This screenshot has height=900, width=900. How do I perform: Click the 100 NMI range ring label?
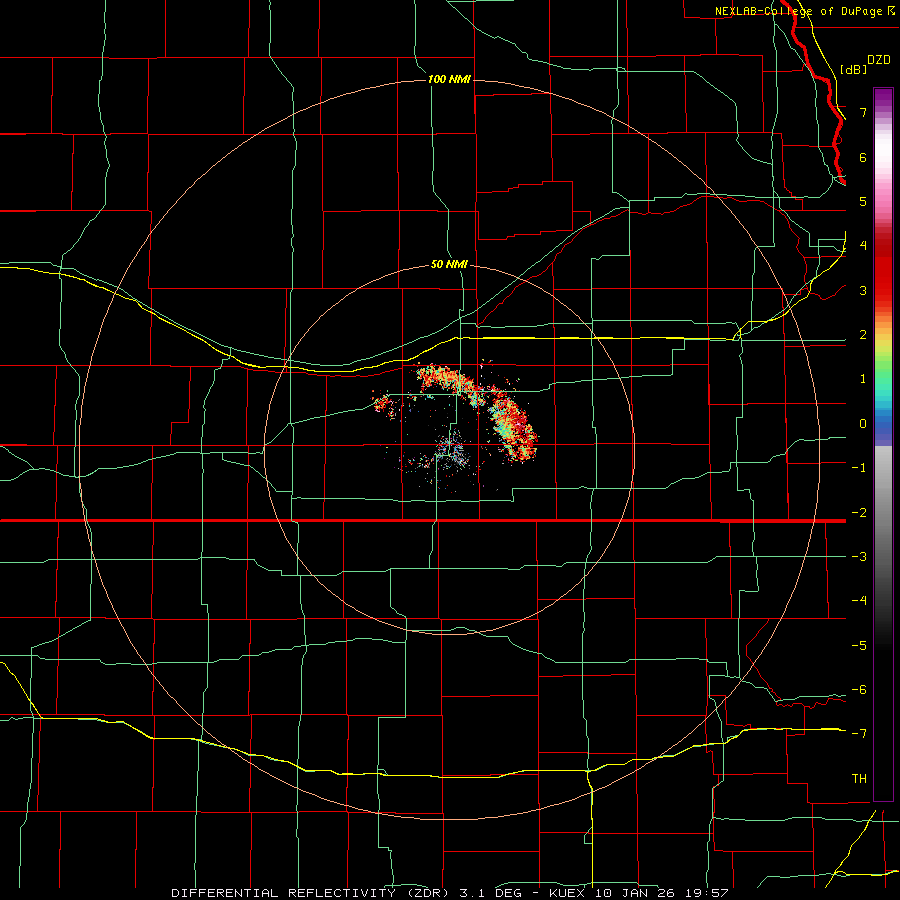click(449, 79)
